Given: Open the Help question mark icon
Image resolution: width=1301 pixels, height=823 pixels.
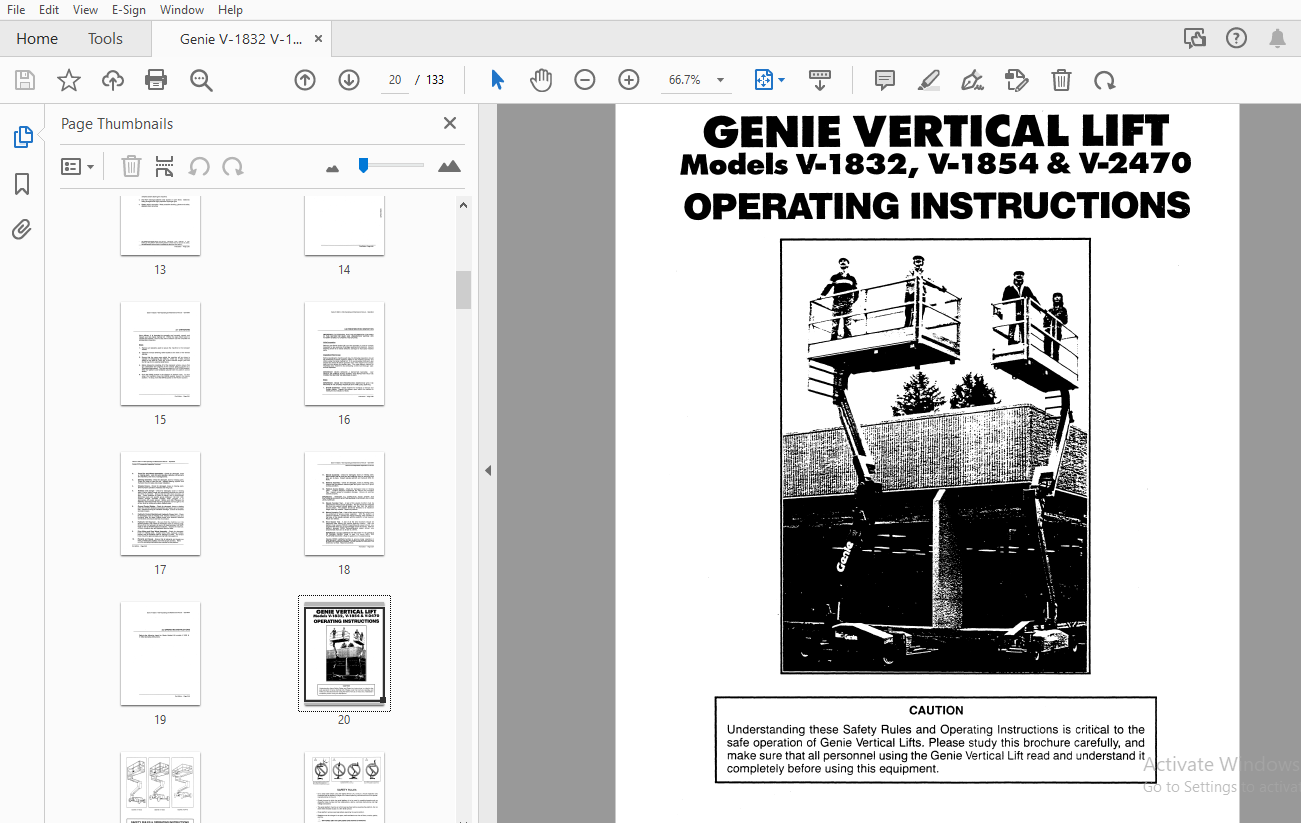Looking at the screenshot, I should [x=1237, y=38].
